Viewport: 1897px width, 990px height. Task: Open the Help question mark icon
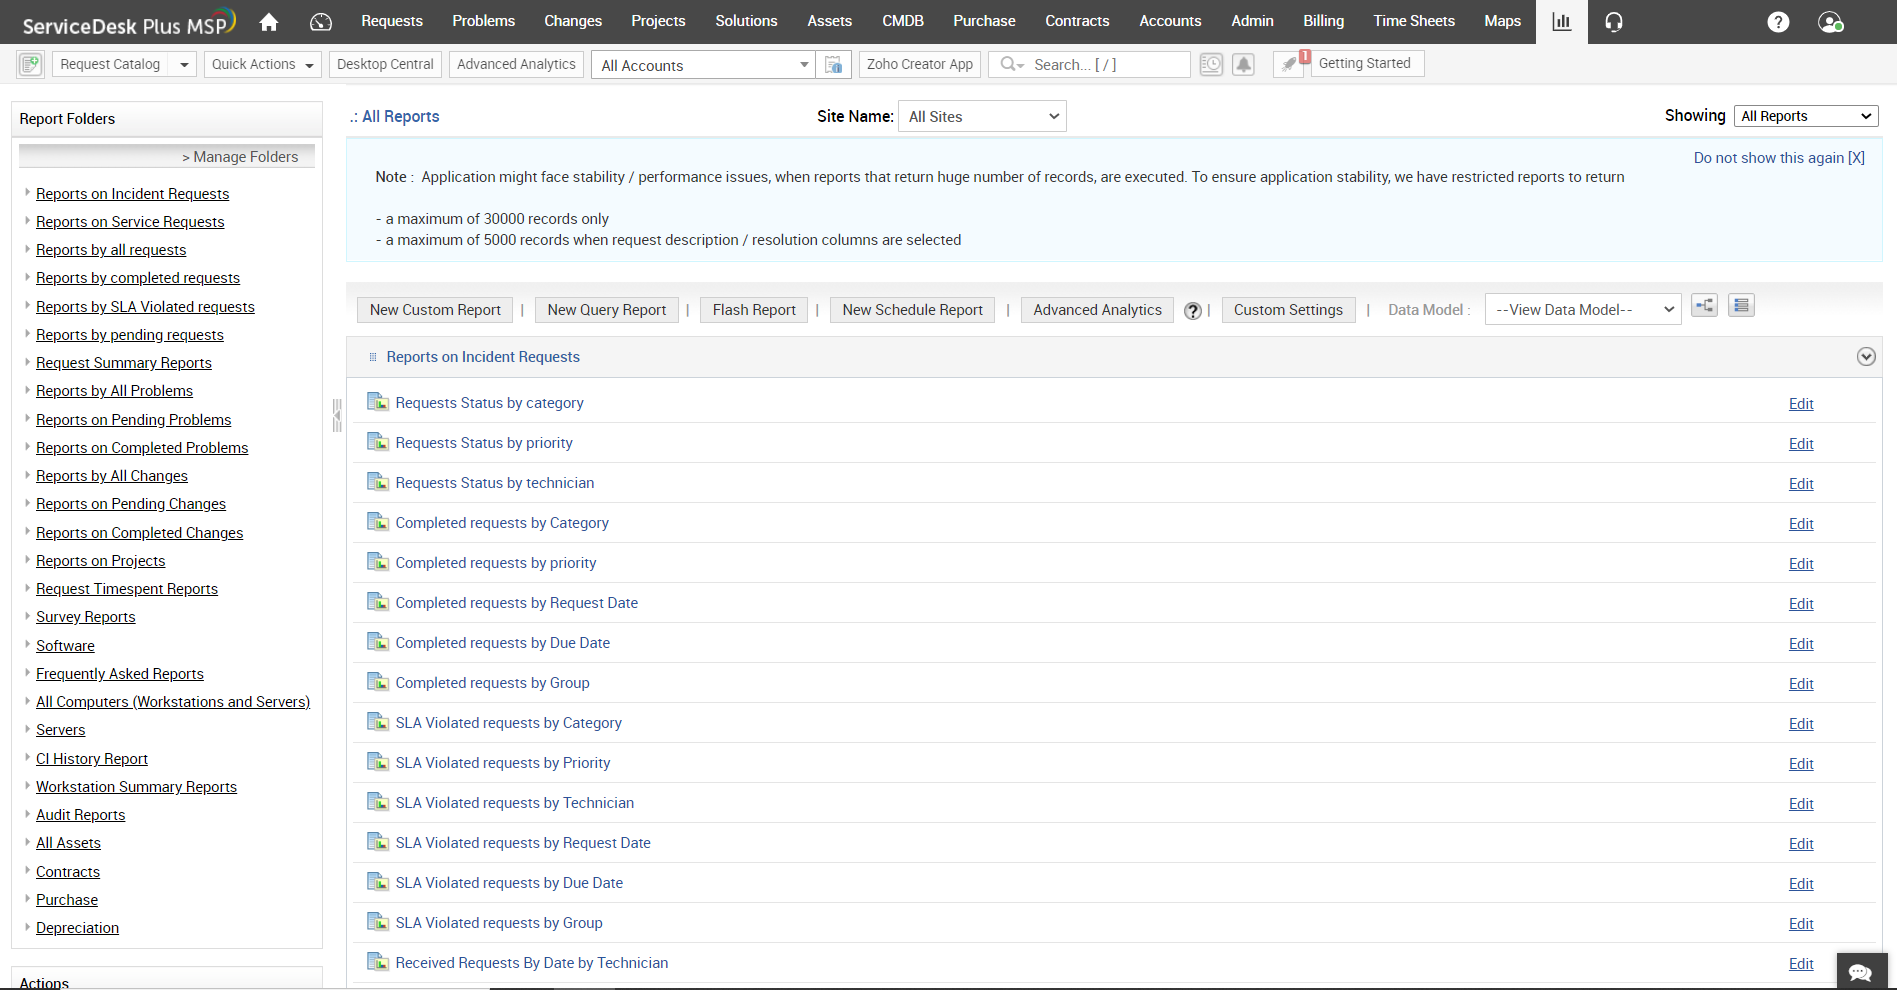click(x=1778, y=21)
